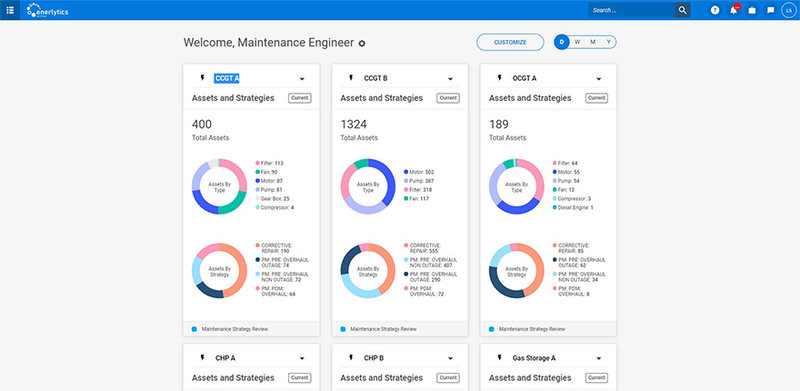Click the 1324 Total Assets value
This screenshot has height=391, width=800.
point(354,125)
